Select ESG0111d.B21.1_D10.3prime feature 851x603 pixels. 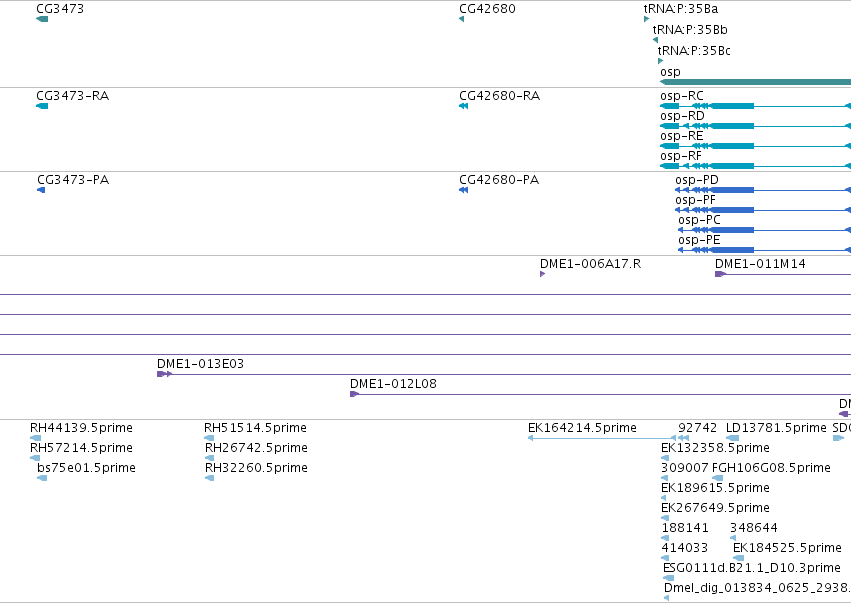[669, 578]
